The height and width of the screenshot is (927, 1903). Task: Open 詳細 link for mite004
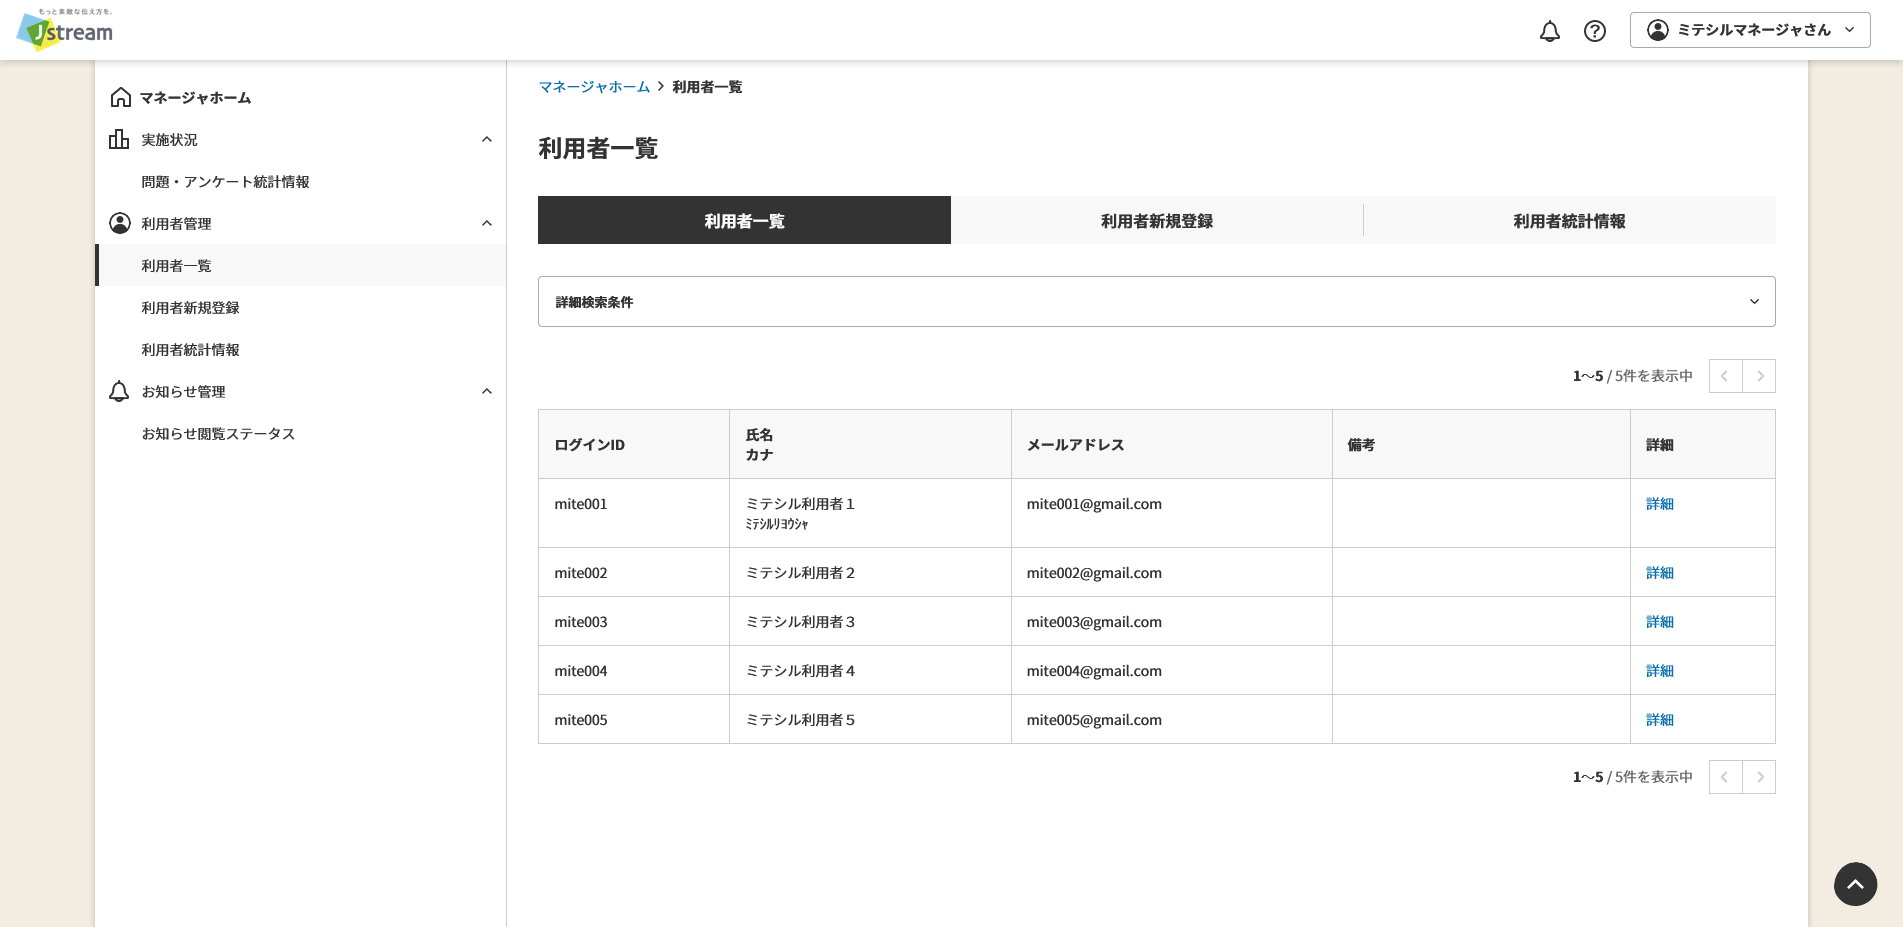[1659, 671]
